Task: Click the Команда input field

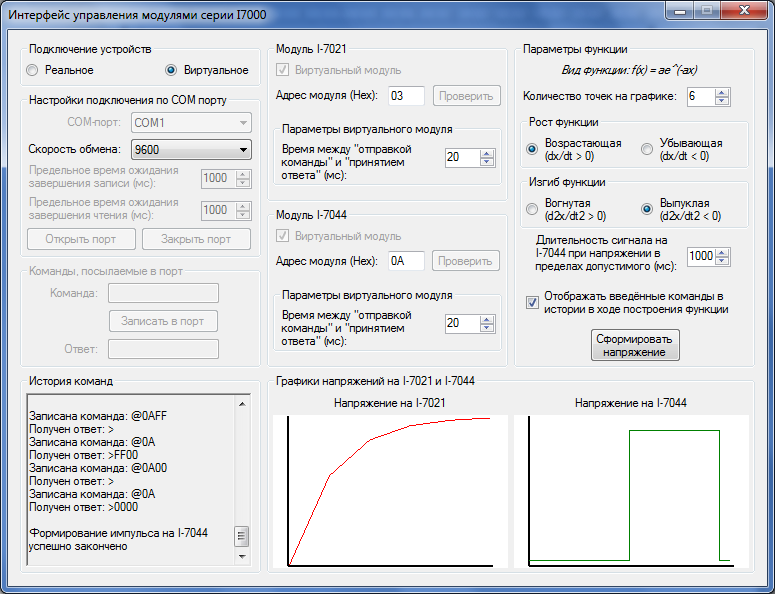Action: point(164,293)
